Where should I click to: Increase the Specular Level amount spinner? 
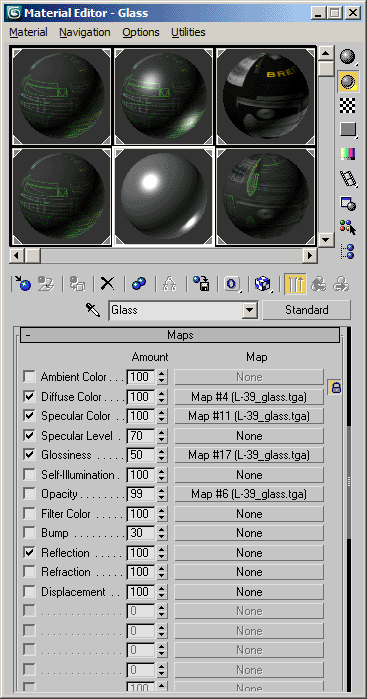161,432
